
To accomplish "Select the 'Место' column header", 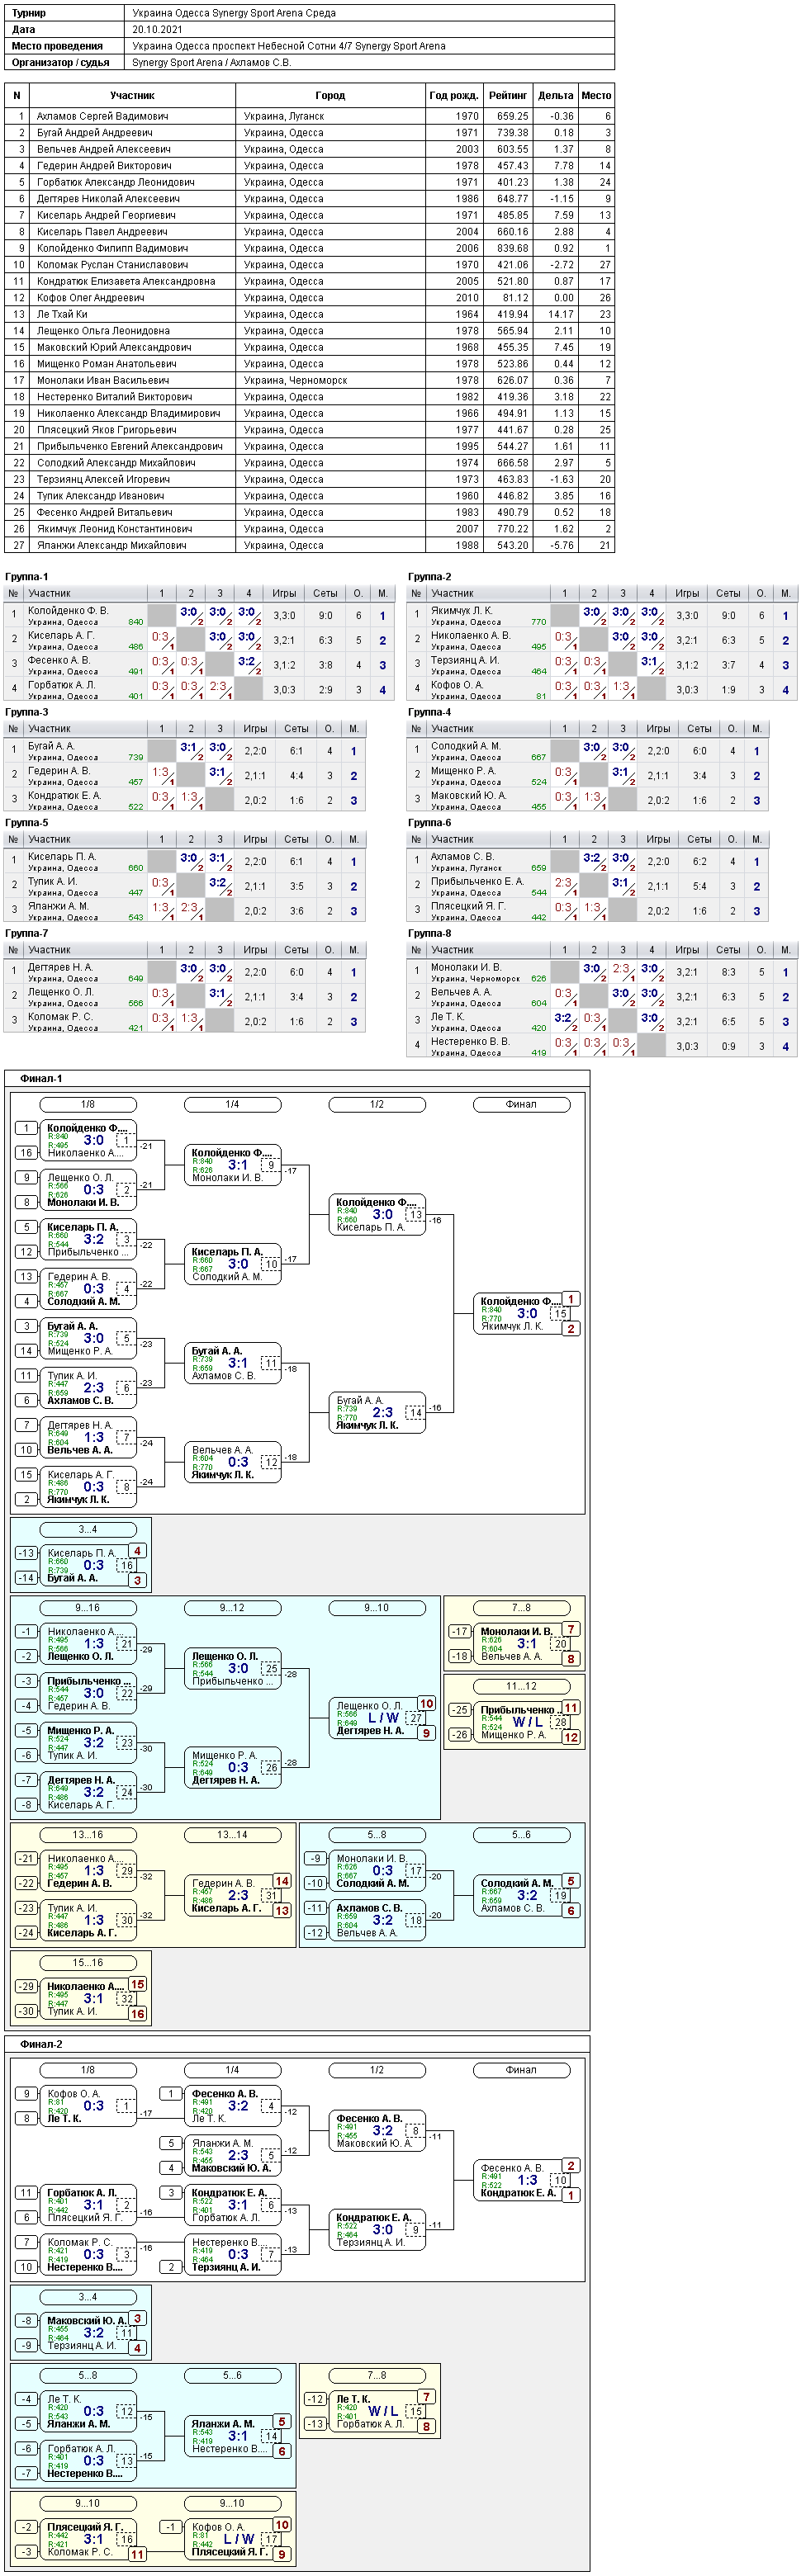I will point(596,95).
